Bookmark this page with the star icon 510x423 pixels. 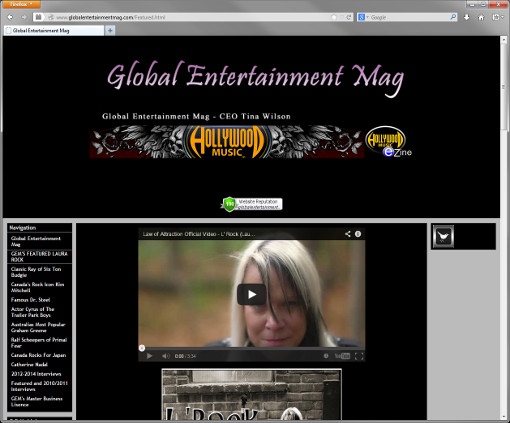pyautogui.click(x=334, y=17)
